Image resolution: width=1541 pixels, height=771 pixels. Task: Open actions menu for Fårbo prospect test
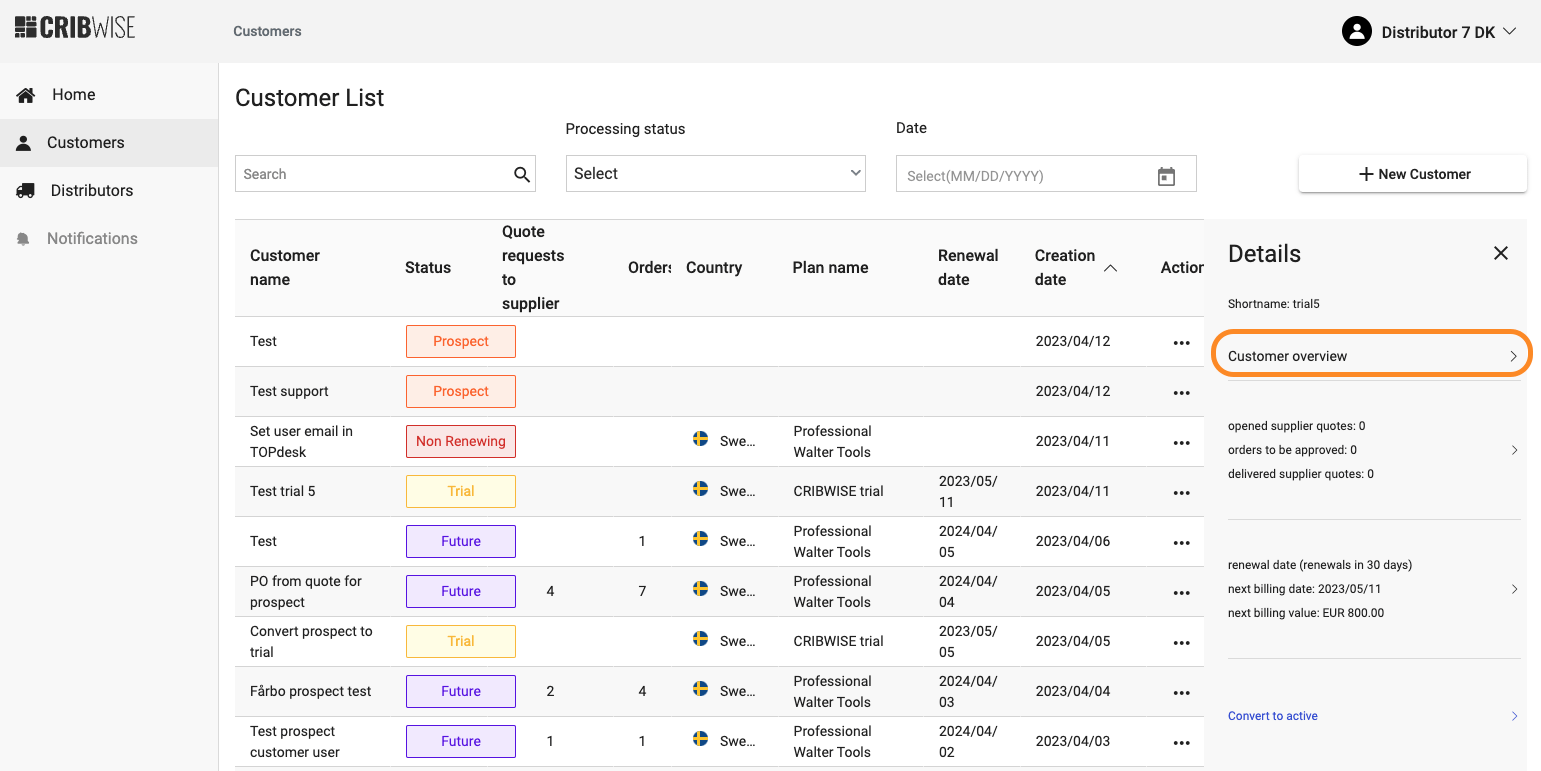point(1181,692)
